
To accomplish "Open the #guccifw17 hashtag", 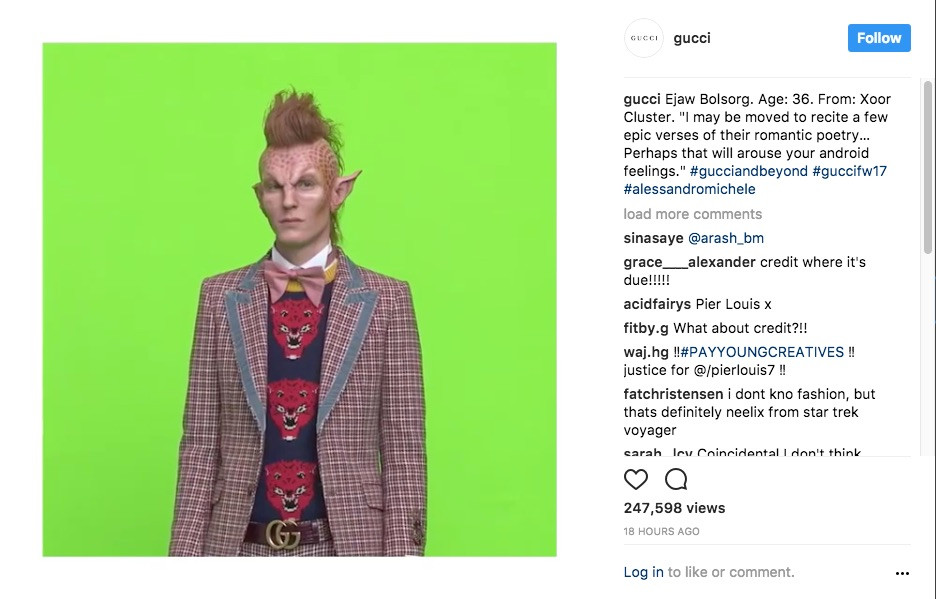I will coord(849,171).
